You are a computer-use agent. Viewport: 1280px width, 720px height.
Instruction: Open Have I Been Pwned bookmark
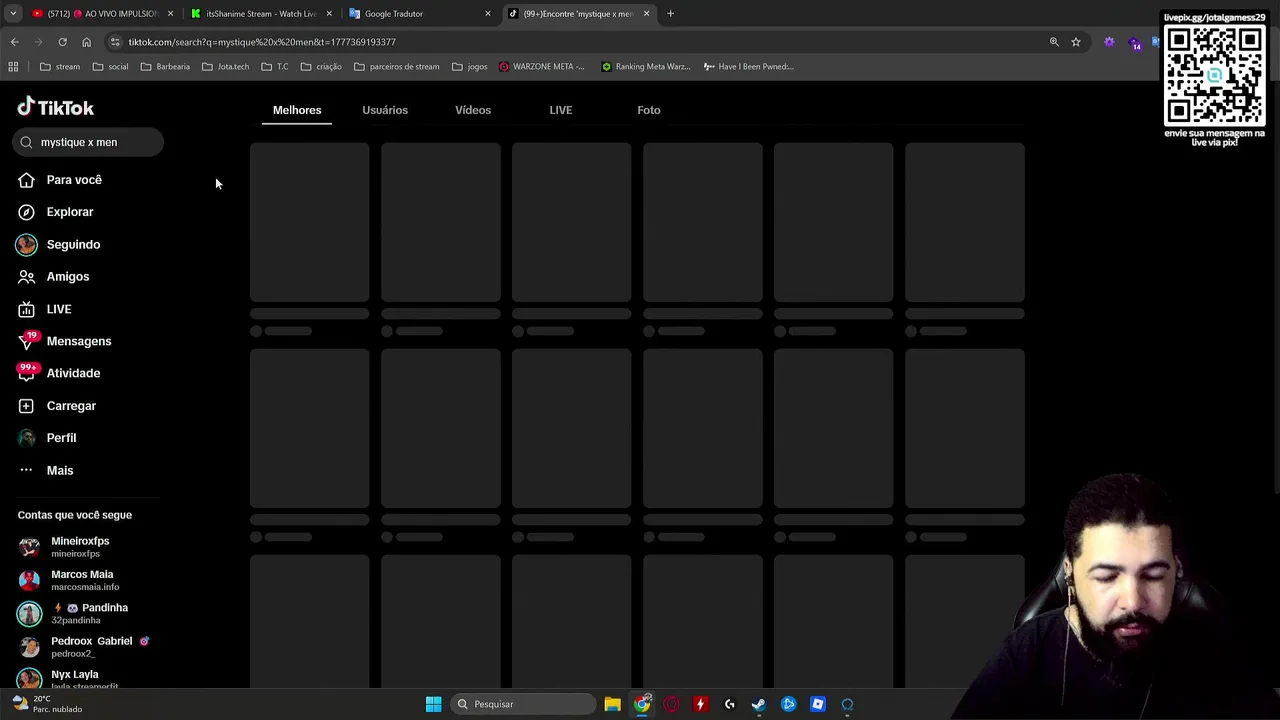pyautogui.click(x=749, y=67)
